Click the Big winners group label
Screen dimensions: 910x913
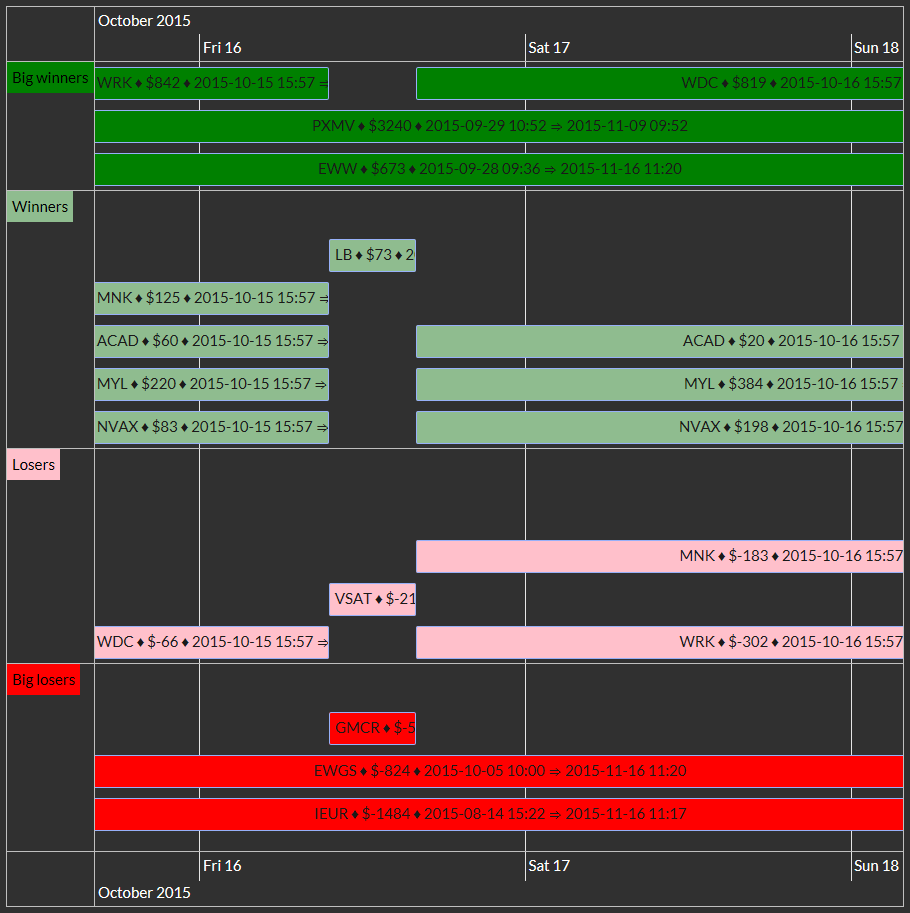click(x=51, y=77)
